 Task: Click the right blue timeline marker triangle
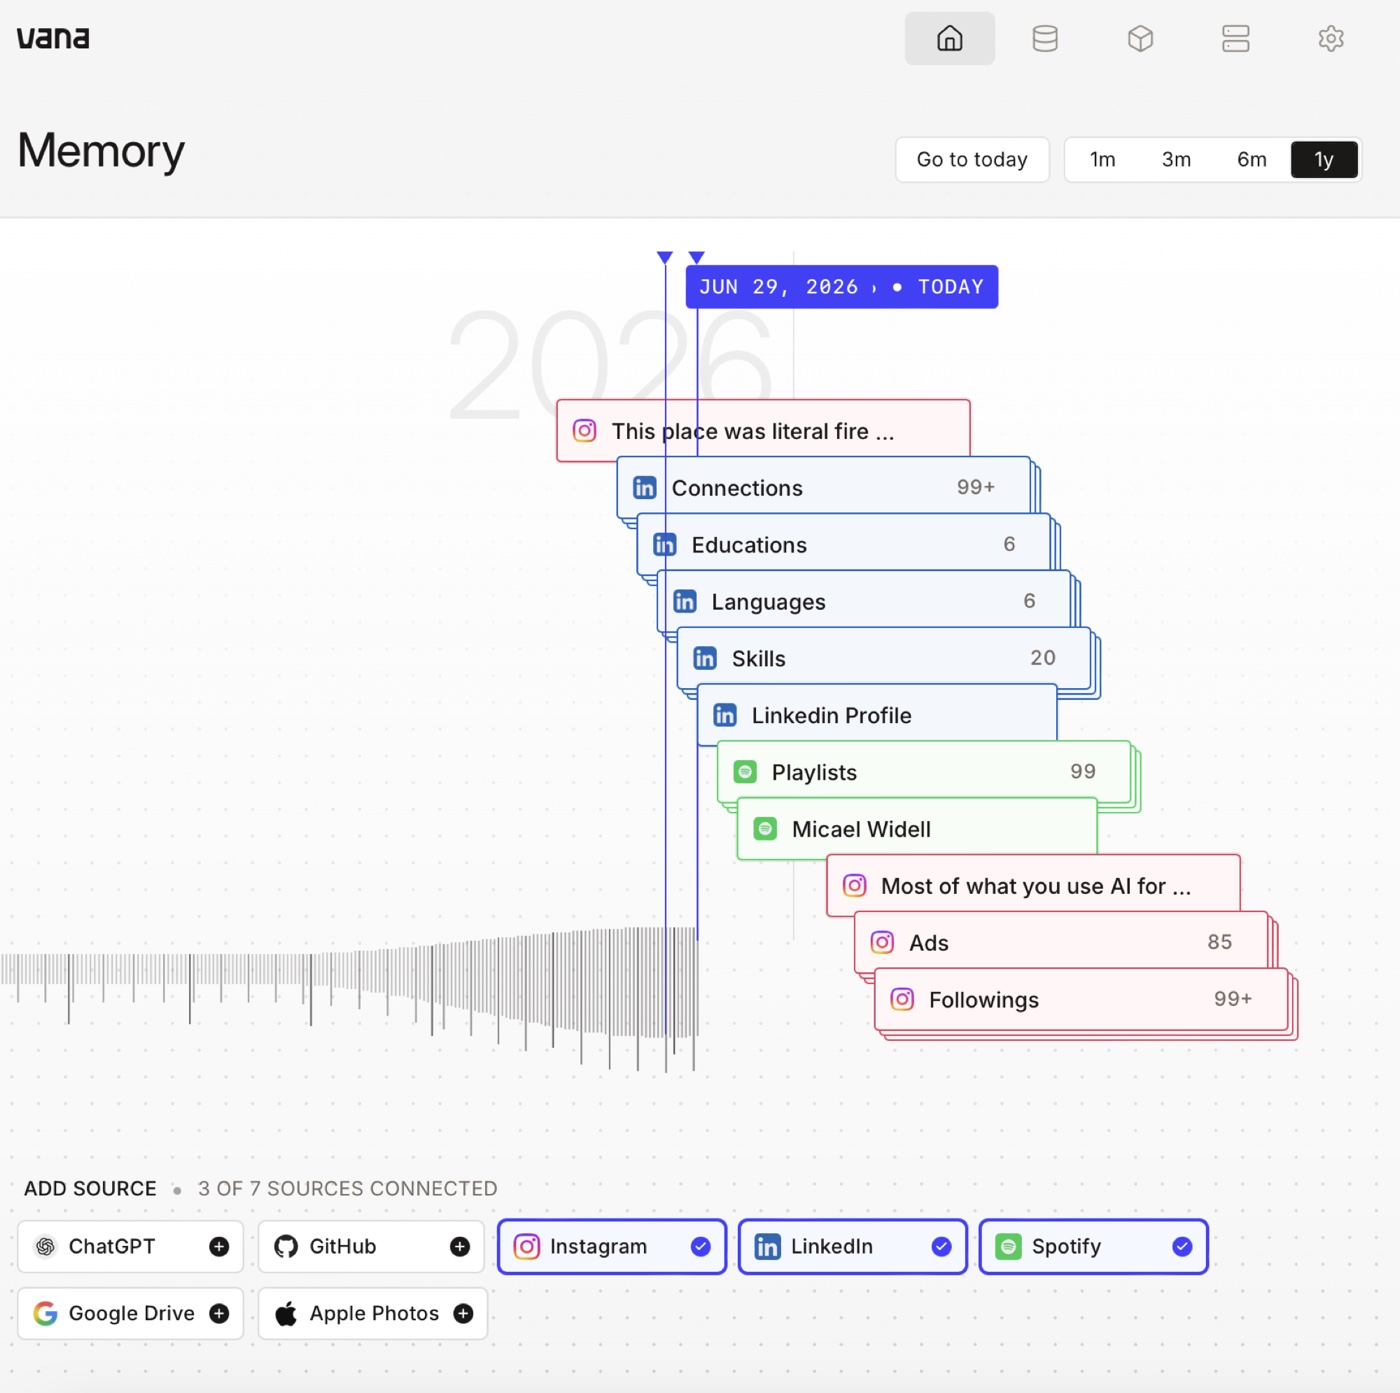[697, 258]
